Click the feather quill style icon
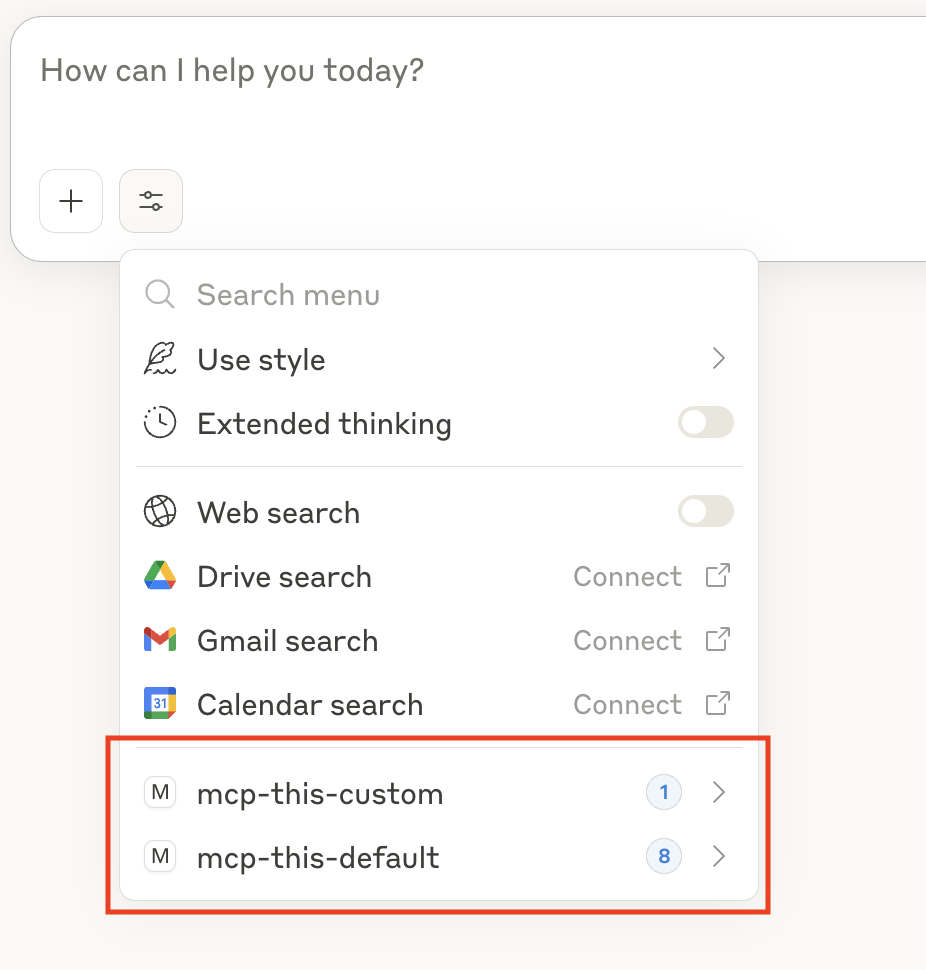926x970 pixels. (x=160, y=359)
